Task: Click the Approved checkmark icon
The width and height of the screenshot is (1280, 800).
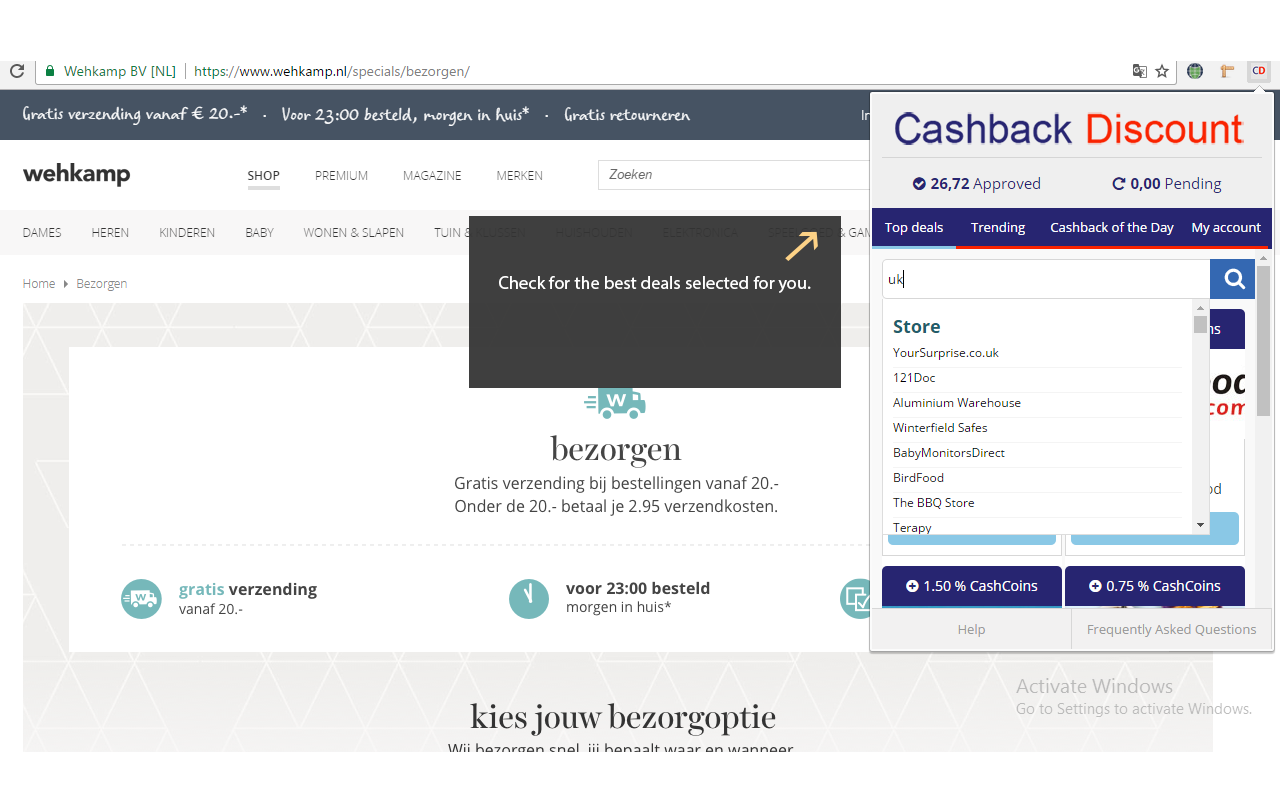Action: (919, 184)
